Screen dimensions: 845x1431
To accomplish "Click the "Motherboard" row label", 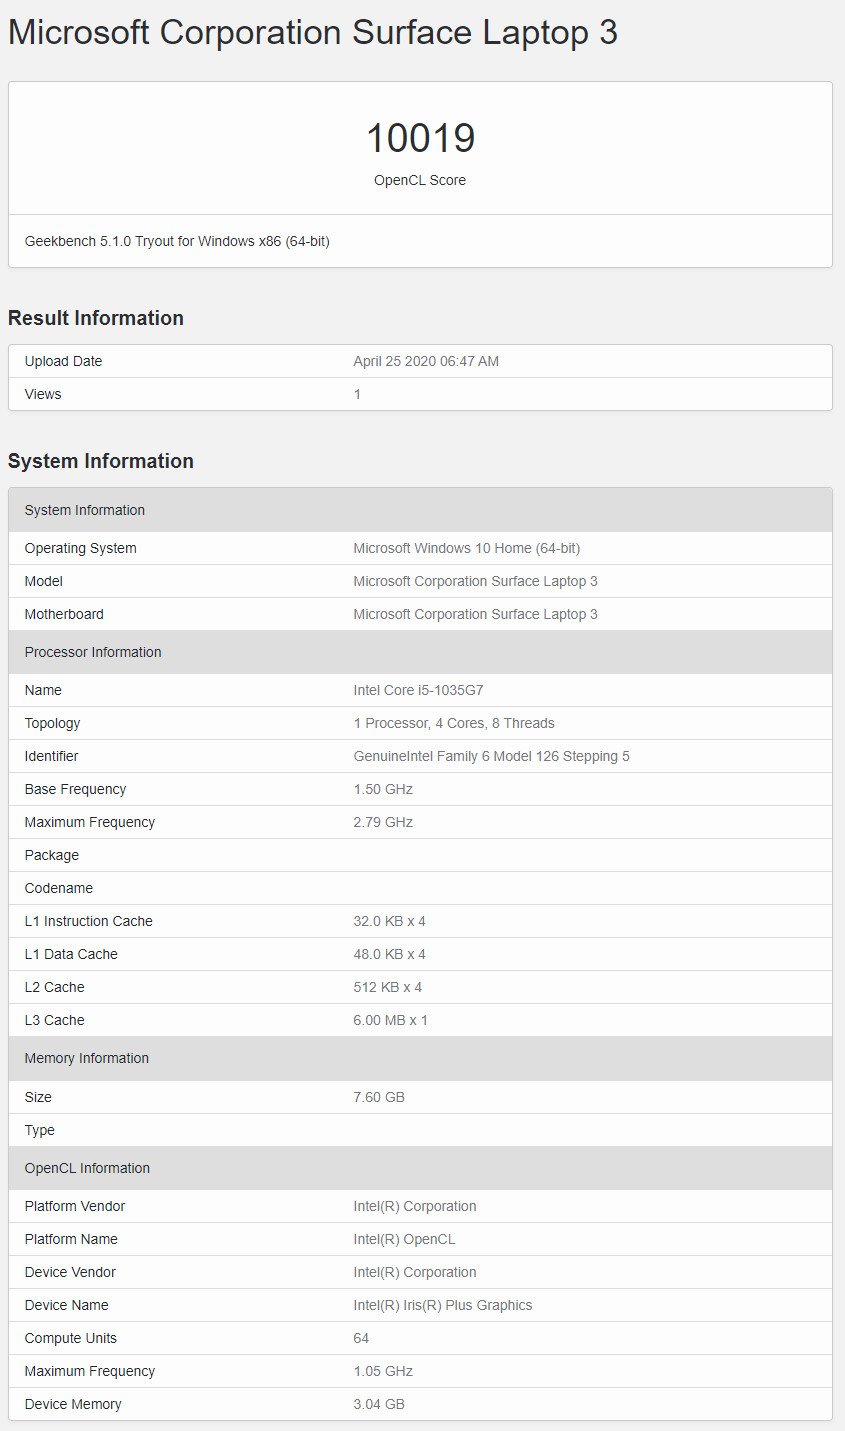I will [x=64, y=614].
